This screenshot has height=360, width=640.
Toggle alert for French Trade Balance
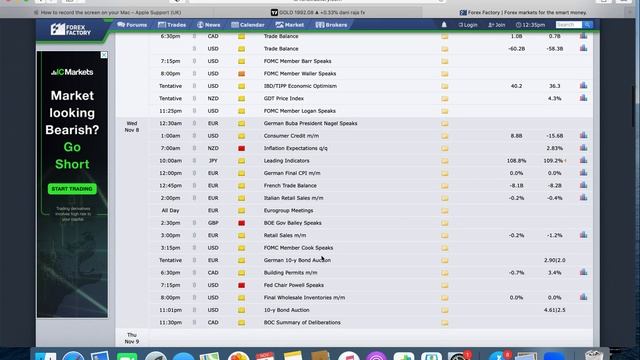pos(194,186)
